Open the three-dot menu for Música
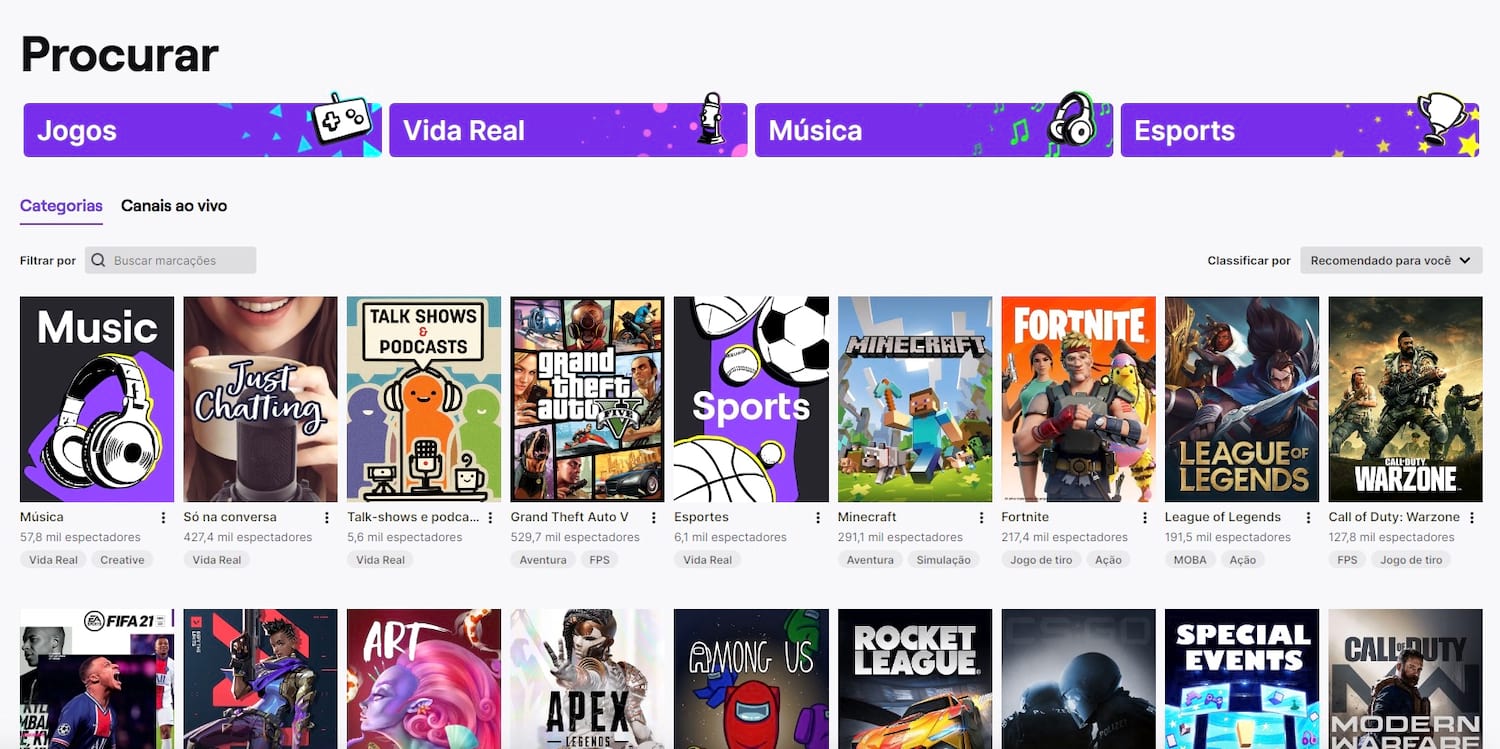Image resolution: width=1500 pixels, height=749 pixels. coord(163,517)
